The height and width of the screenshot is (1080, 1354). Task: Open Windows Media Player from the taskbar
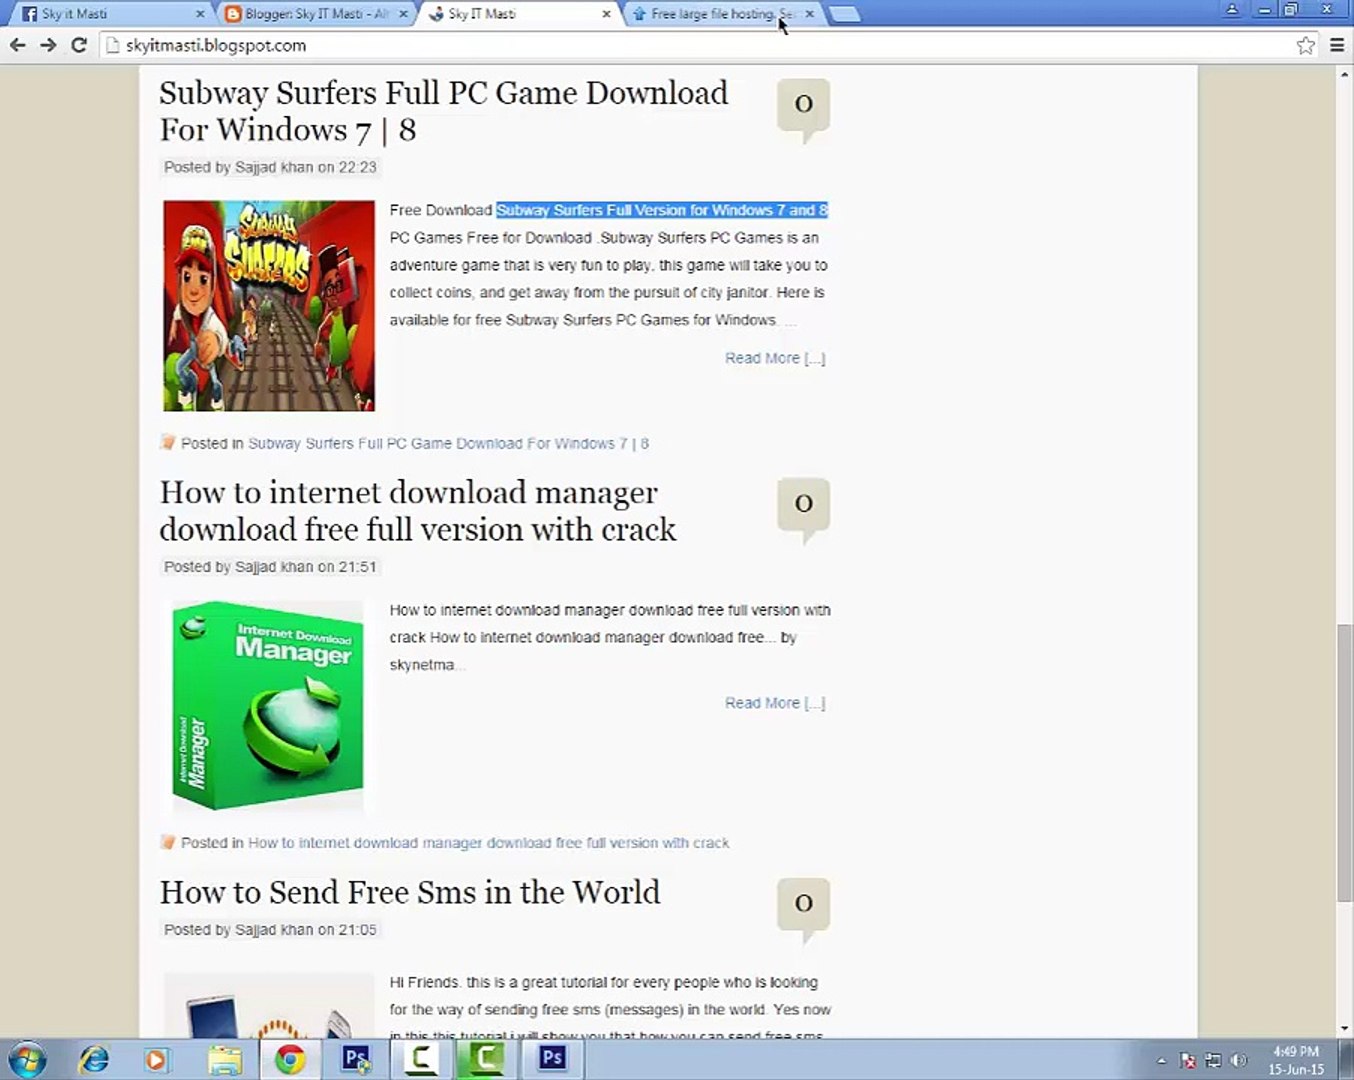tap(157, 1059)
